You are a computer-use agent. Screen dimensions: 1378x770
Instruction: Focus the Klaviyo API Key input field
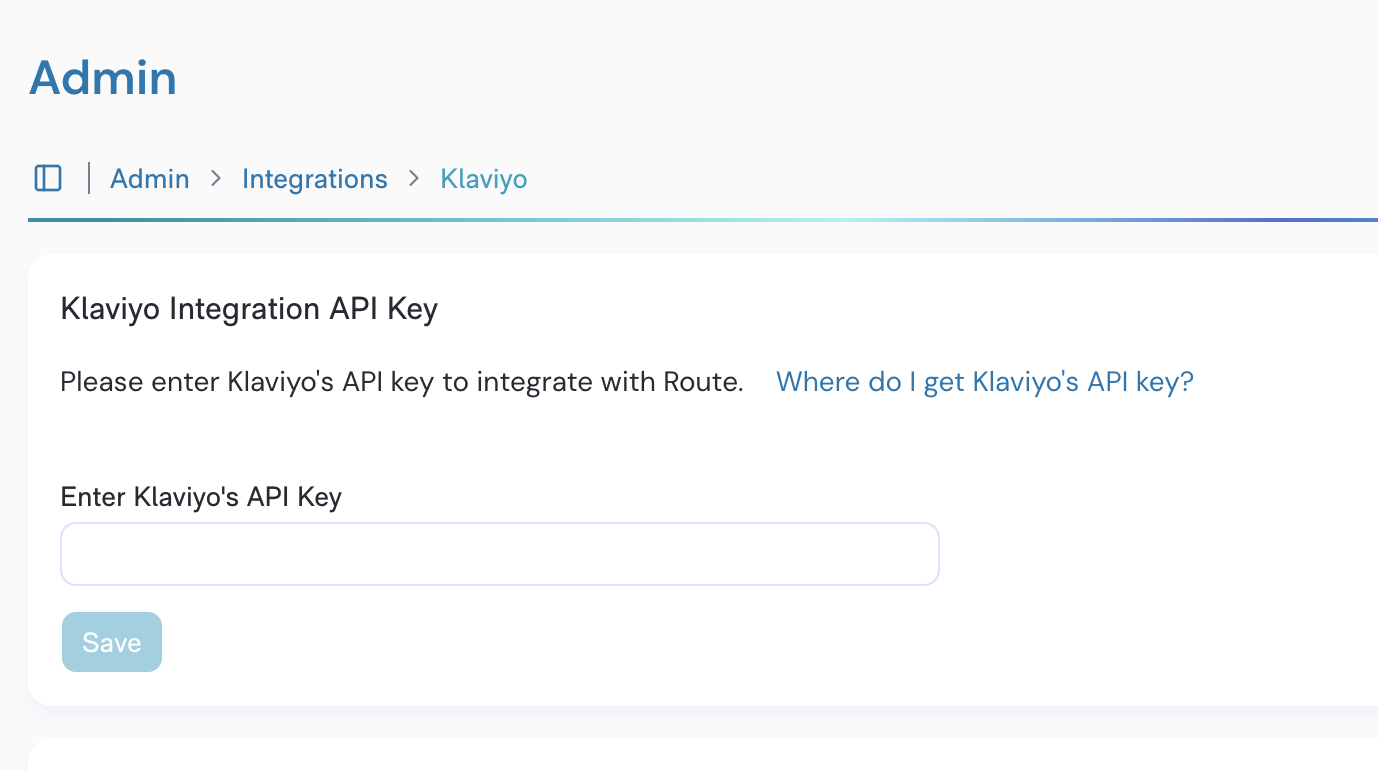pyautogui.click(x=500, y=554)
